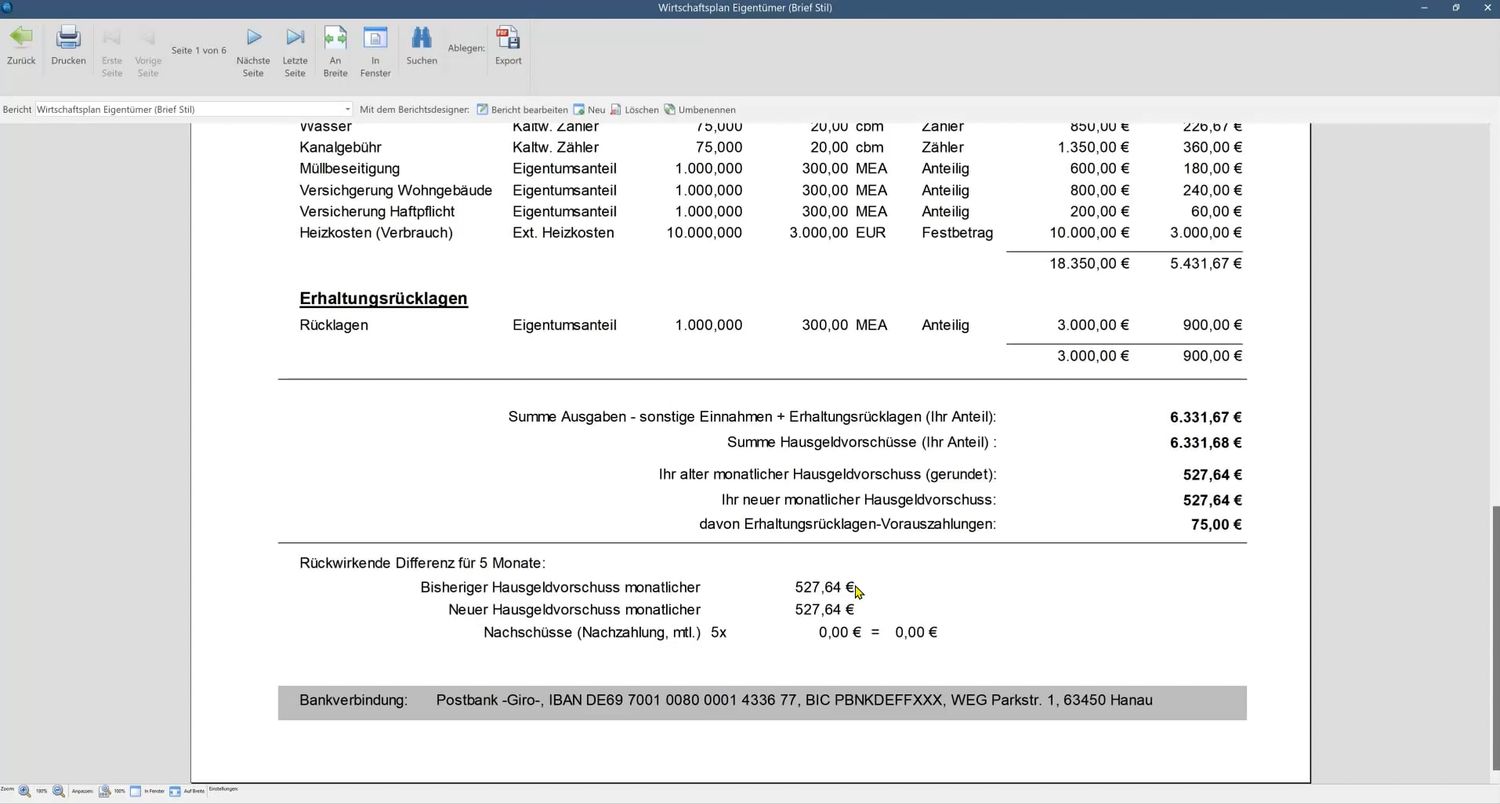Fit page in window with In Fenster toolbar button

(375, 52)
